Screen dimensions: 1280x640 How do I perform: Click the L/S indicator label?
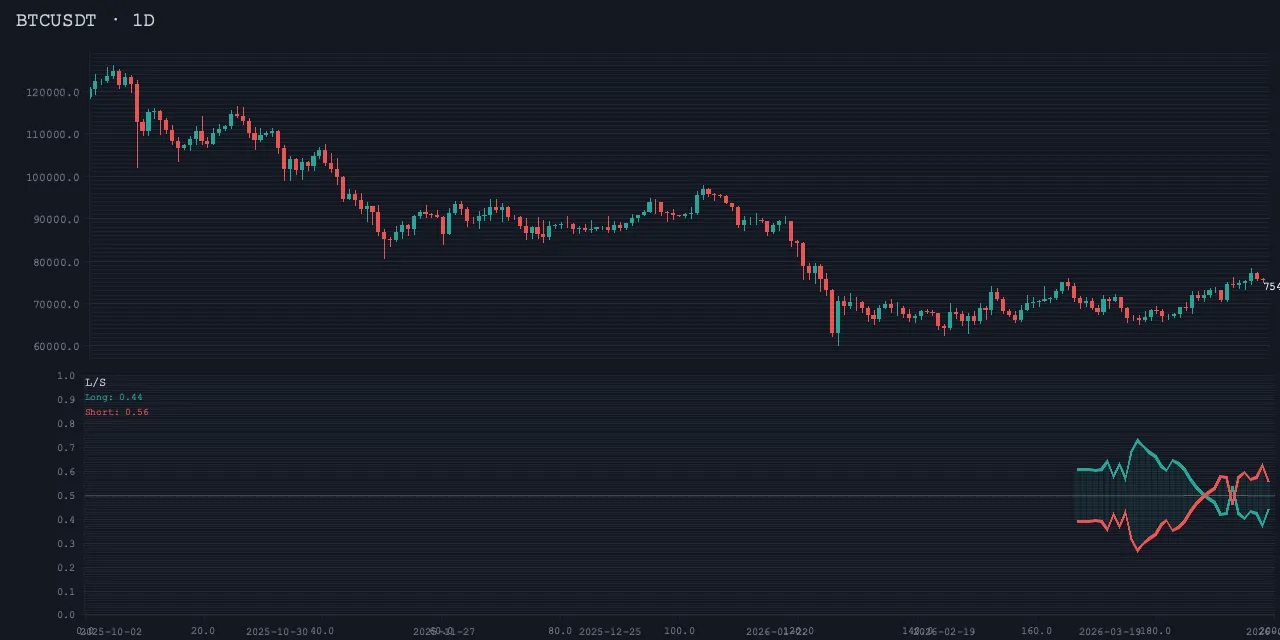point(95,382)
